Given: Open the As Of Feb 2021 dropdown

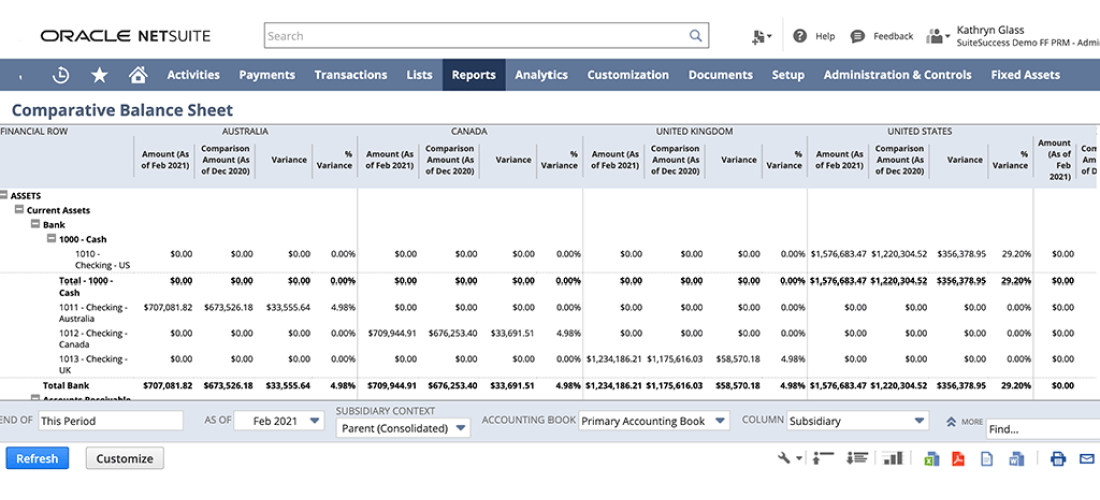Looking at the screenshot, I should (x=279, y=421).
